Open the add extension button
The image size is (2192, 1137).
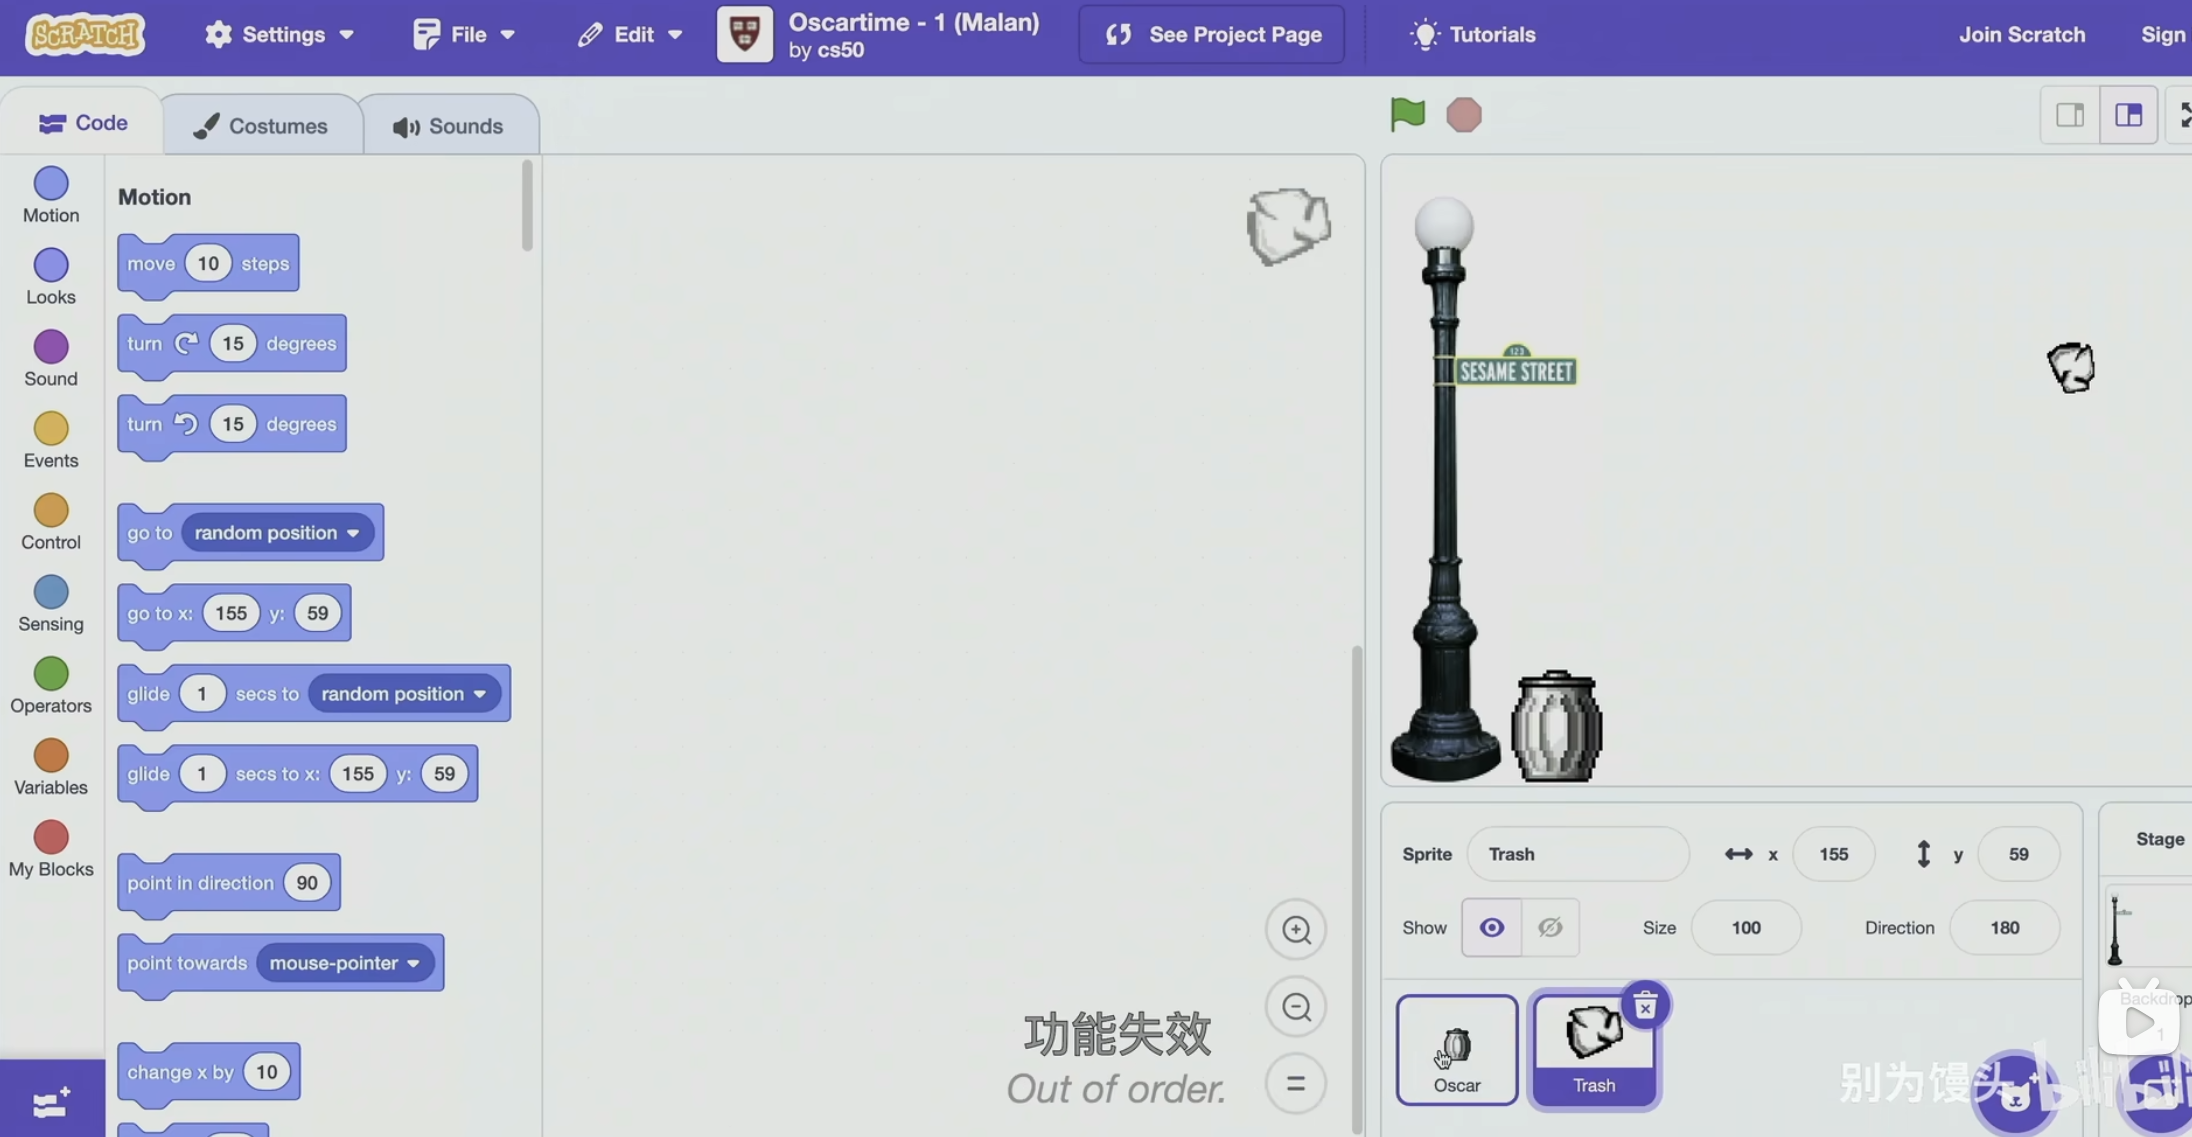(x=51, y=1101)
